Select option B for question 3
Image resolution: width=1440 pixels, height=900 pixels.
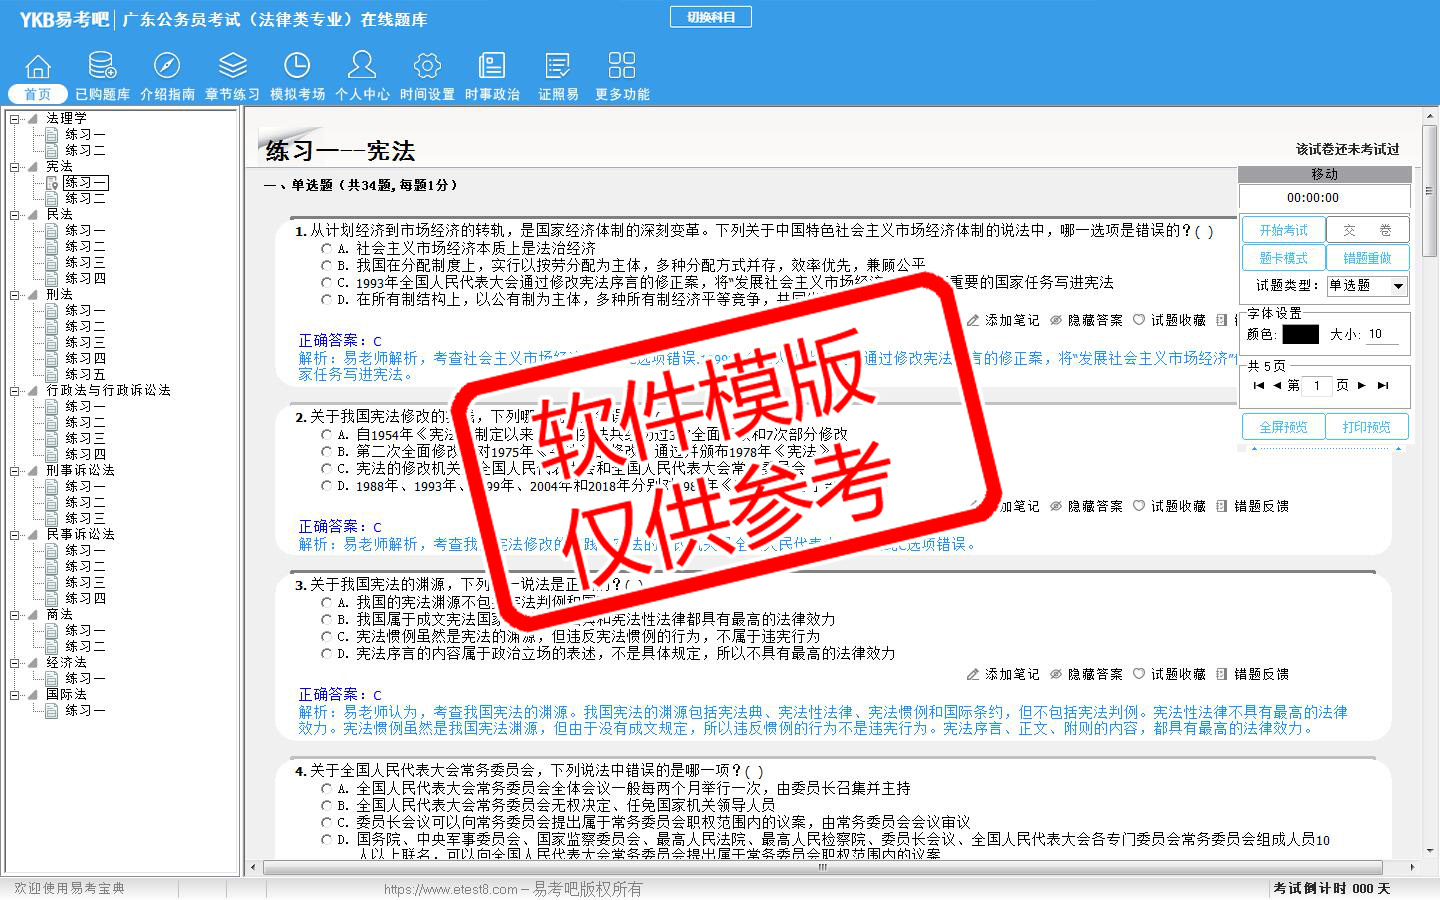[x=326, y=620]
